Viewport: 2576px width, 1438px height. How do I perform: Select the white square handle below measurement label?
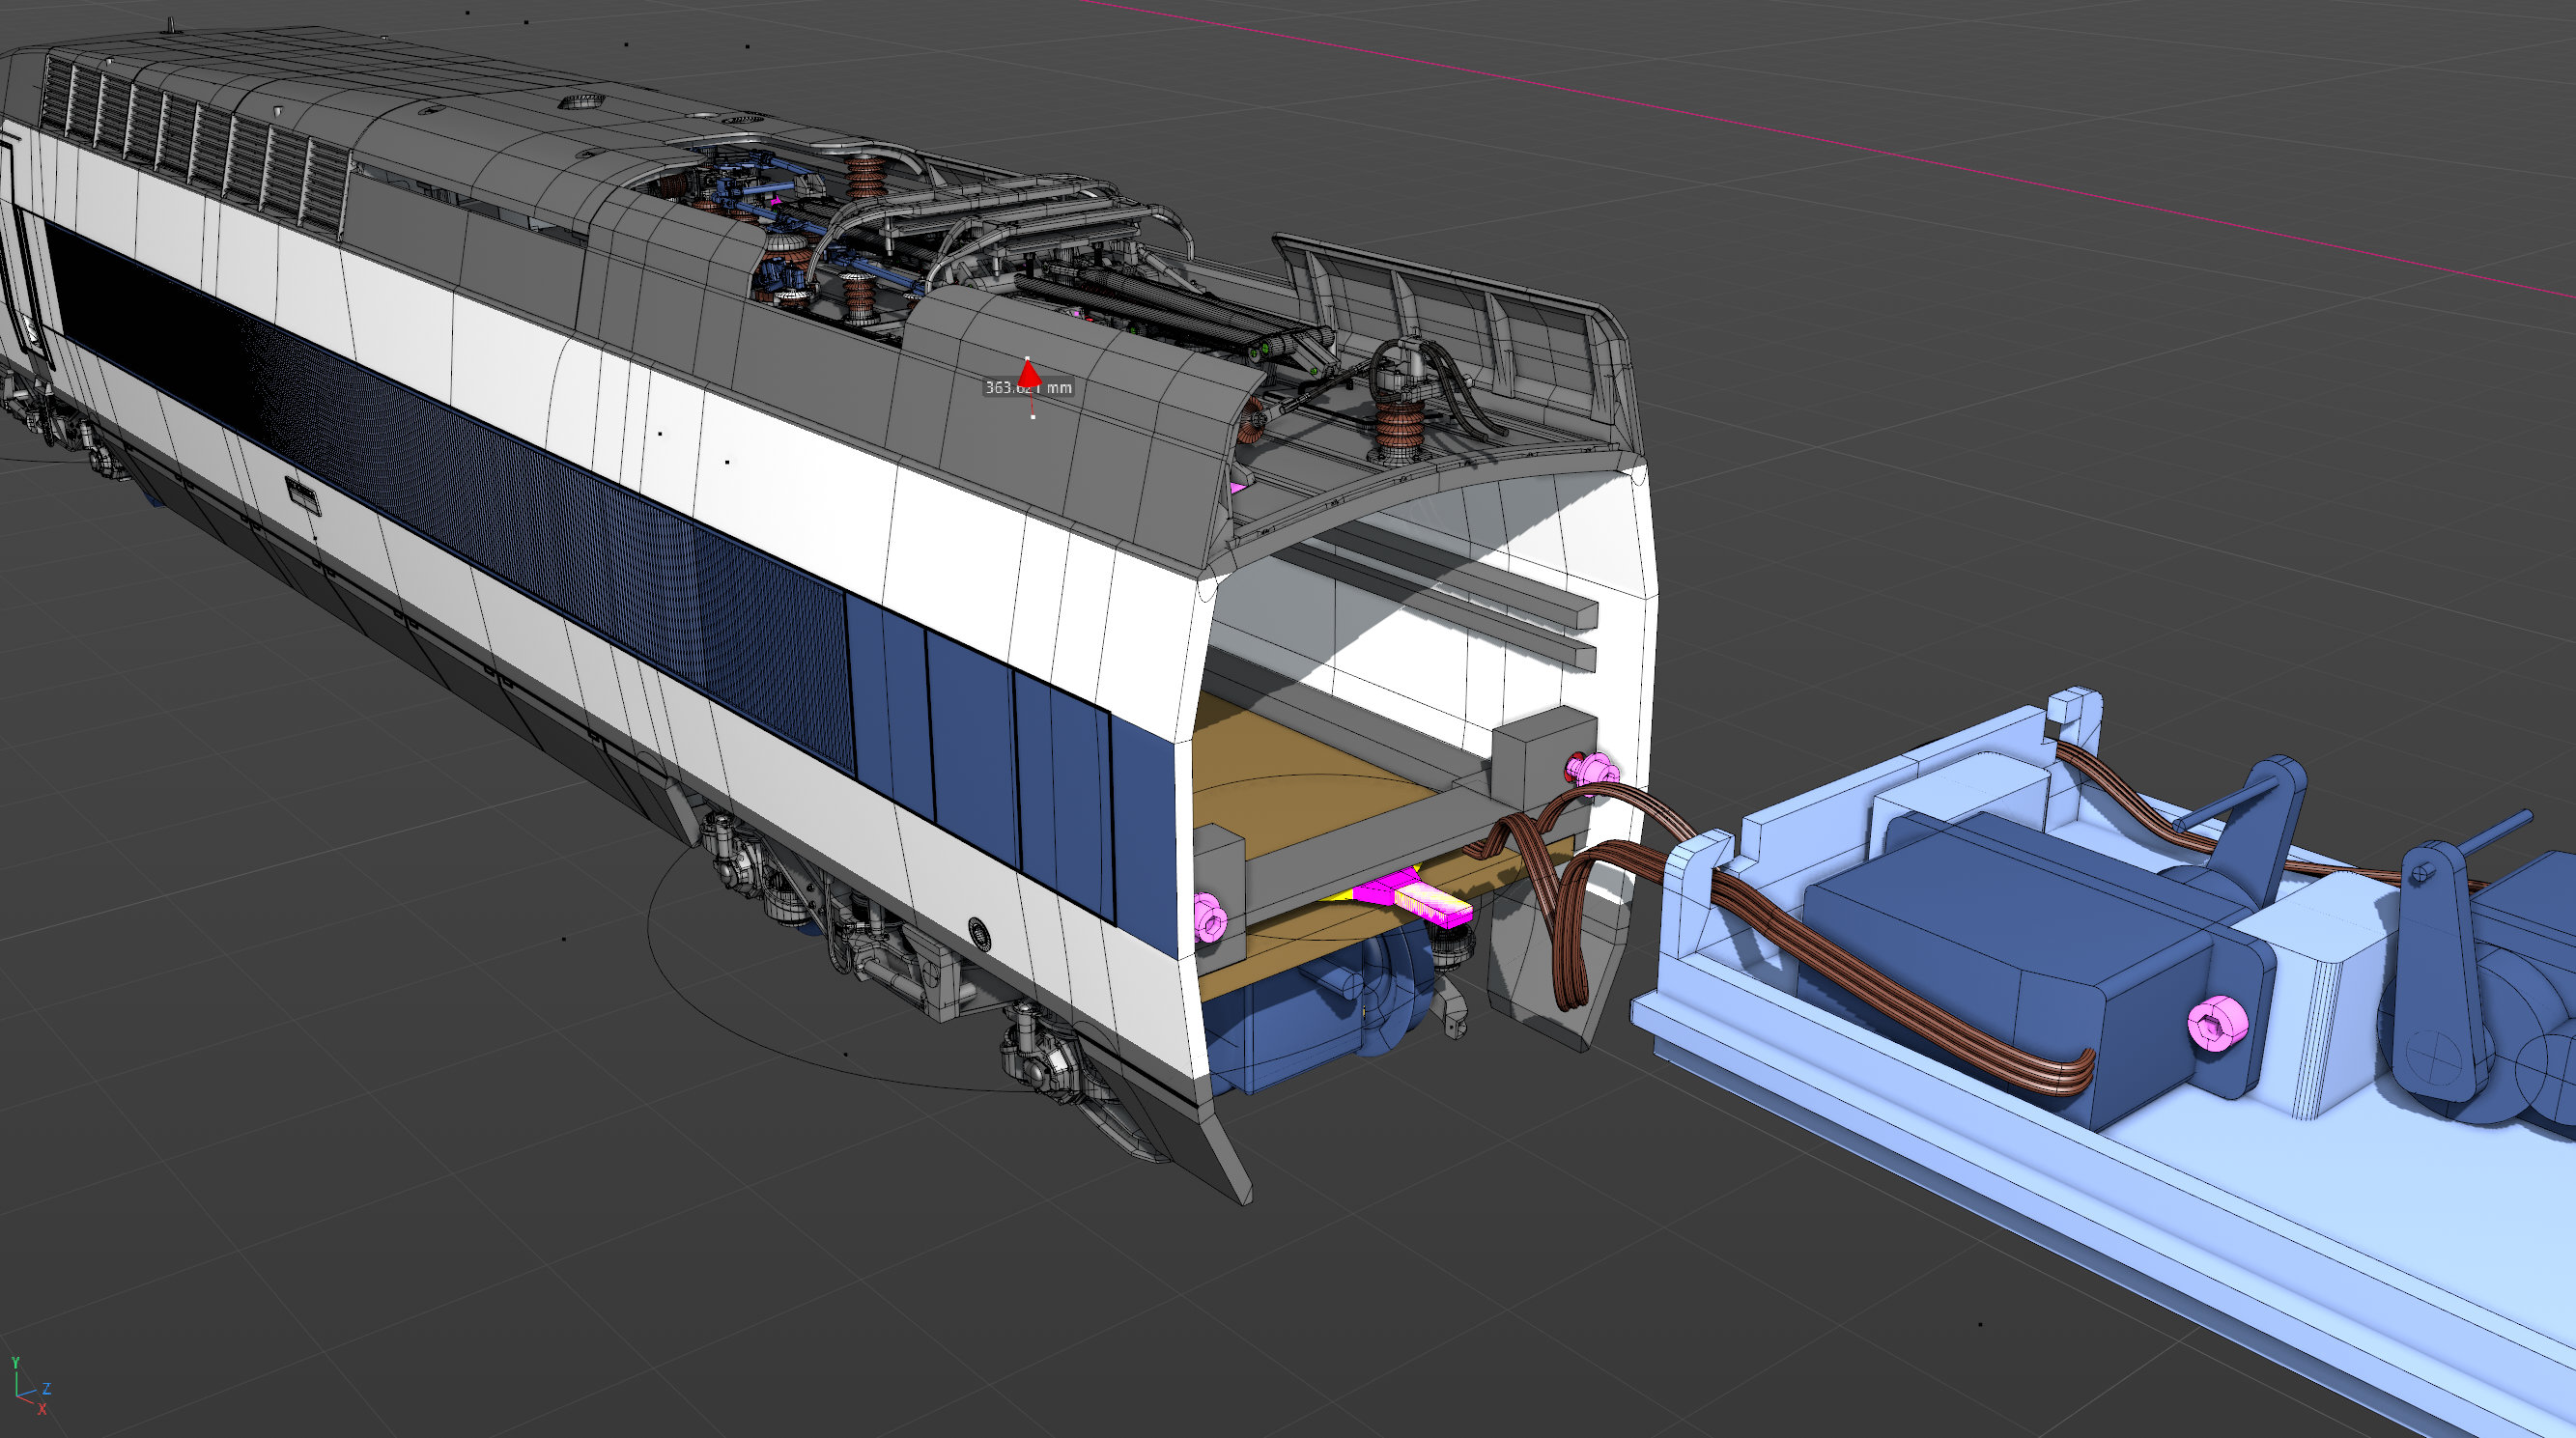(1033, 416)
